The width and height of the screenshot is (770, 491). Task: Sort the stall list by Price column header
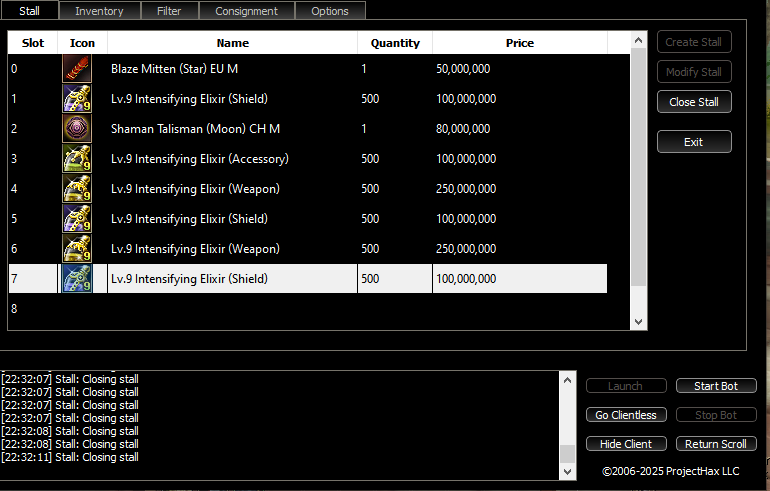click(519, 43)
